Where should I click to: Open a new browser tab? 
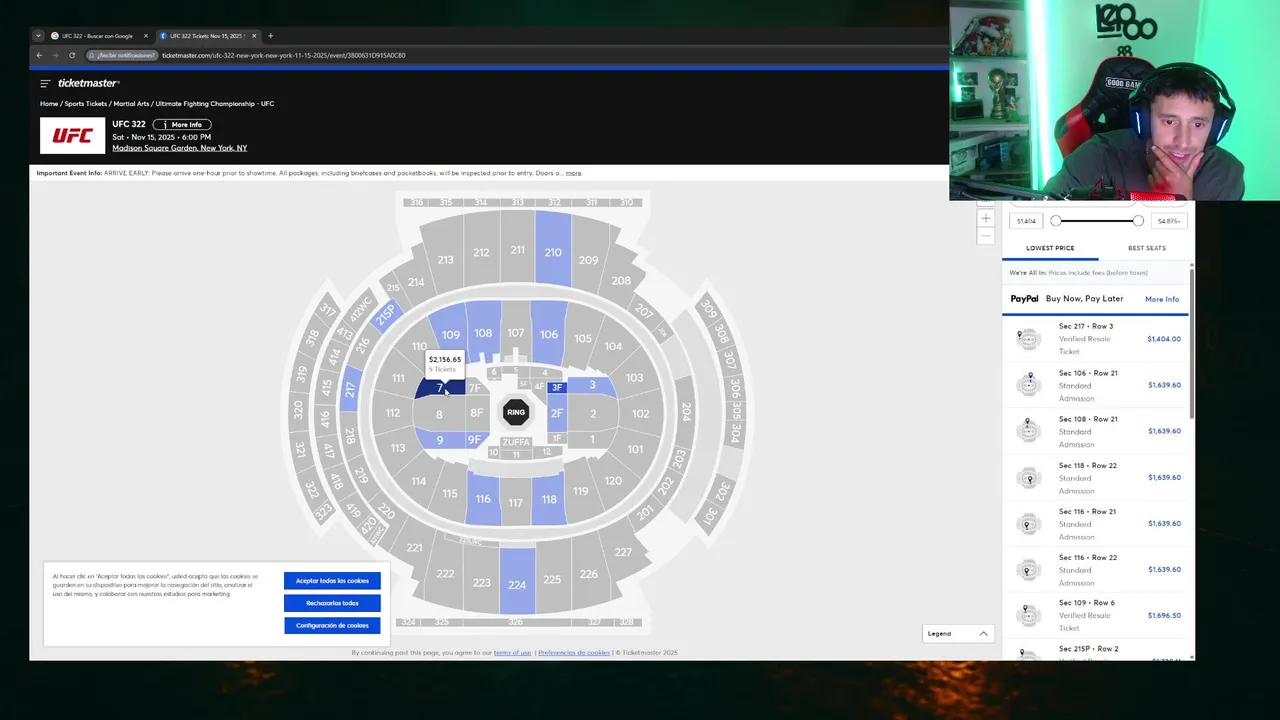(x=270, y=36)
